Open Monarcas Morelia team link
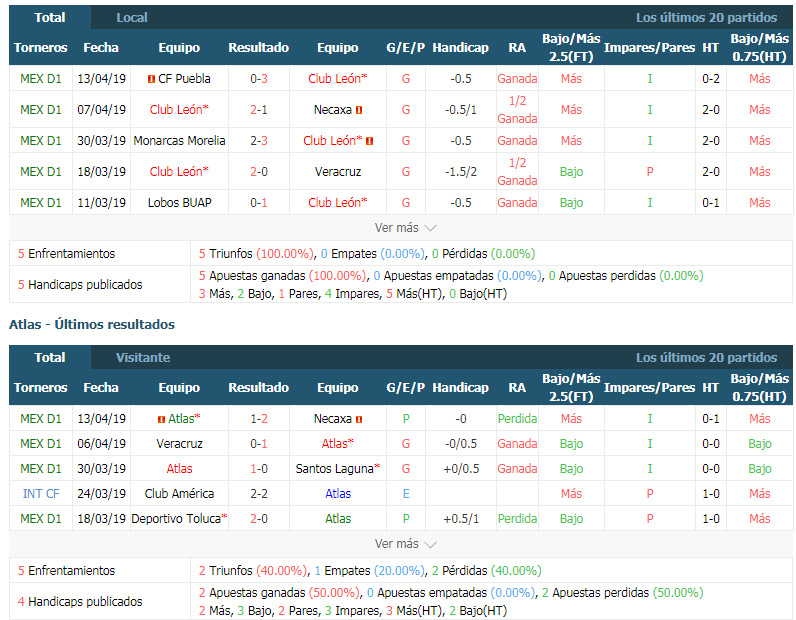The width and height of the screenshot is (796, 620). click(179, 141)
